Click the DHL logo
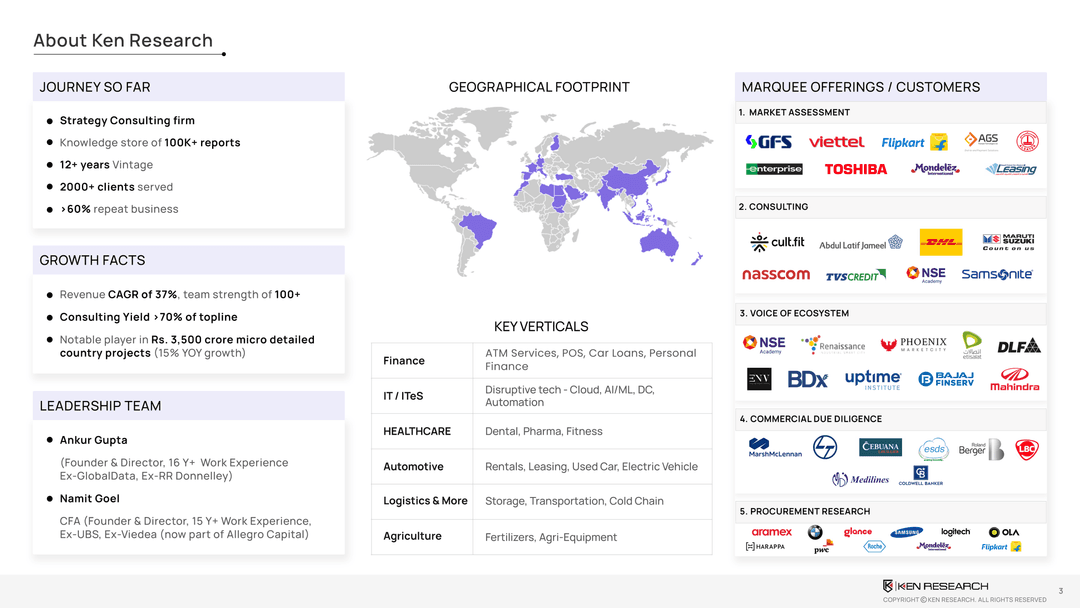 (940, 242)
